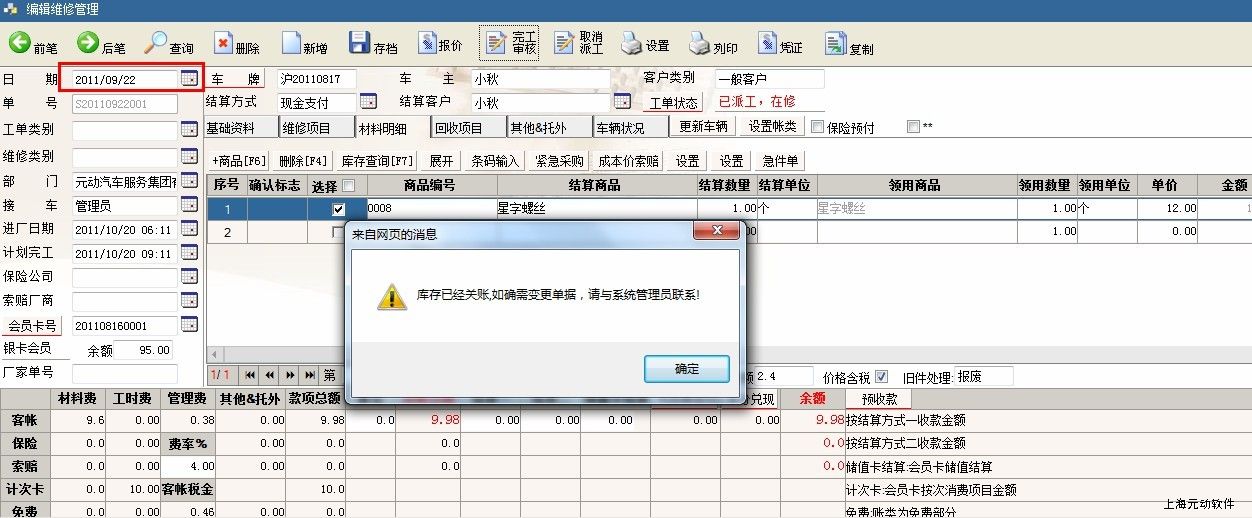Screen dimensions: 1252x518
Task: Open the 查询 search magnifier
Action: 156,43
